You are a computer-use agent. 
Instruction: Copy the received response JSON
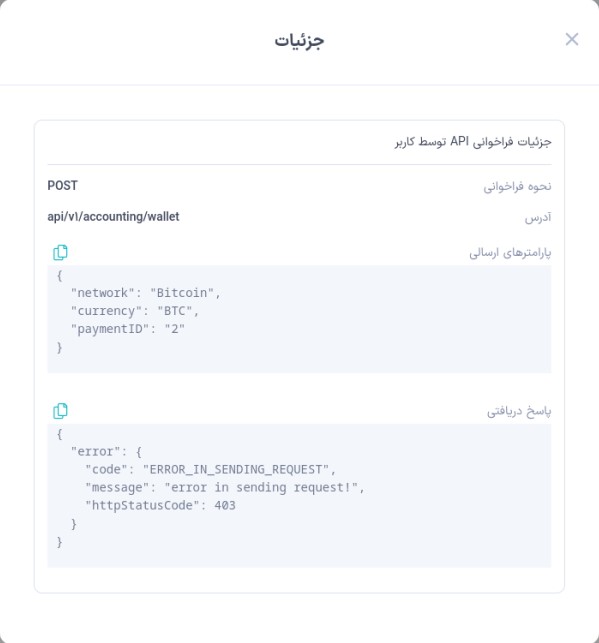click(x=60, y=411)
